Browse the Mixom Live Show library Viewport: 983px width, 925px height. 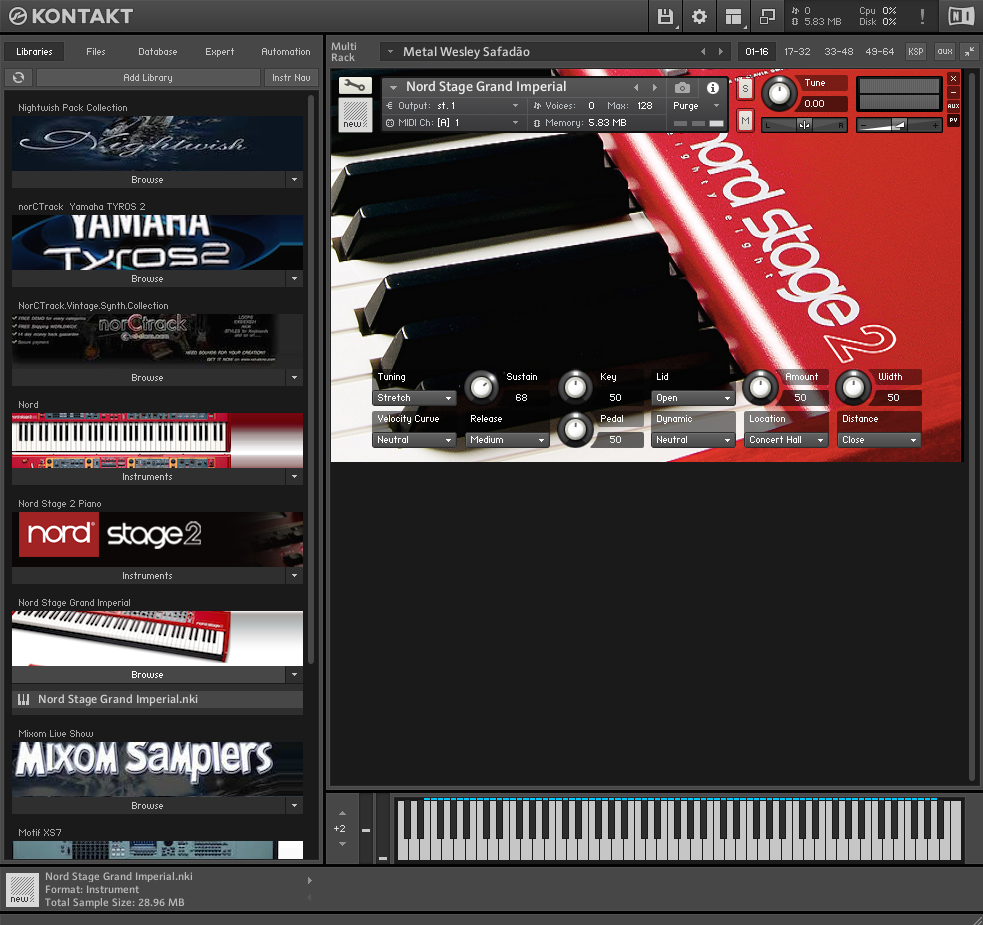click(x=148, y=805)
